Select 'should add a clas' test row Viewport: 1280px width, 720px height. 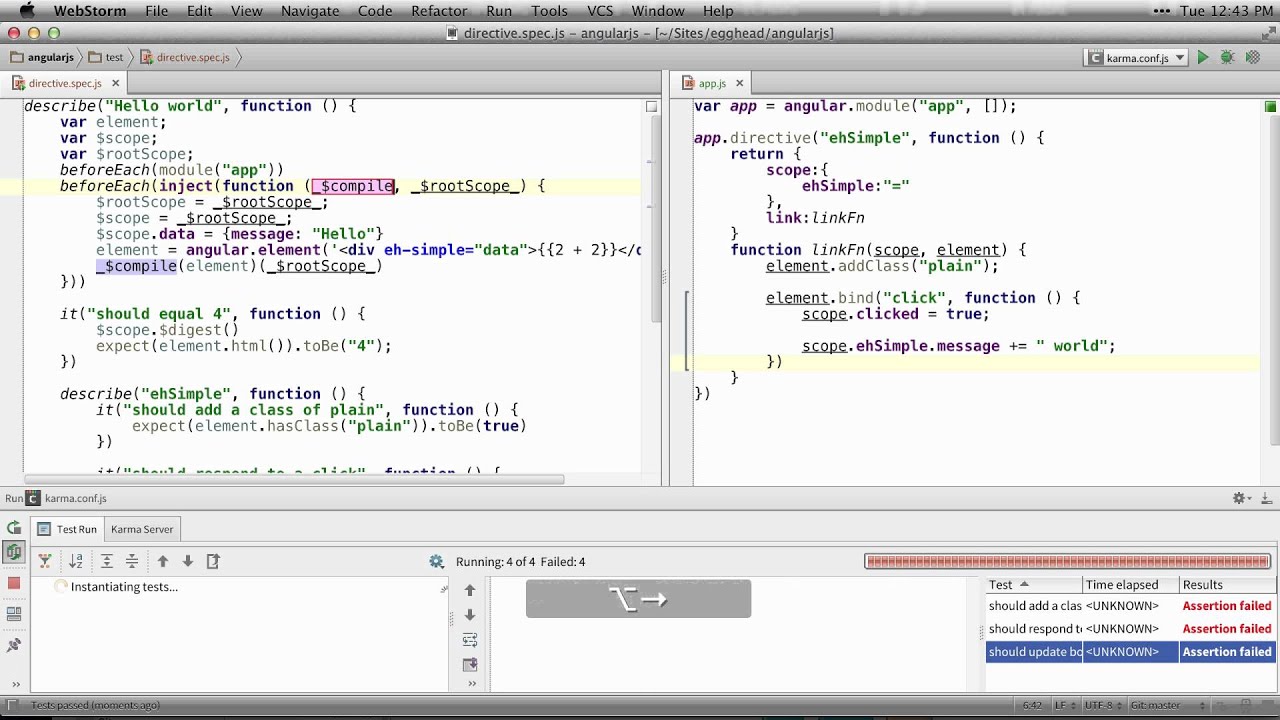(x=1130, y=606)
